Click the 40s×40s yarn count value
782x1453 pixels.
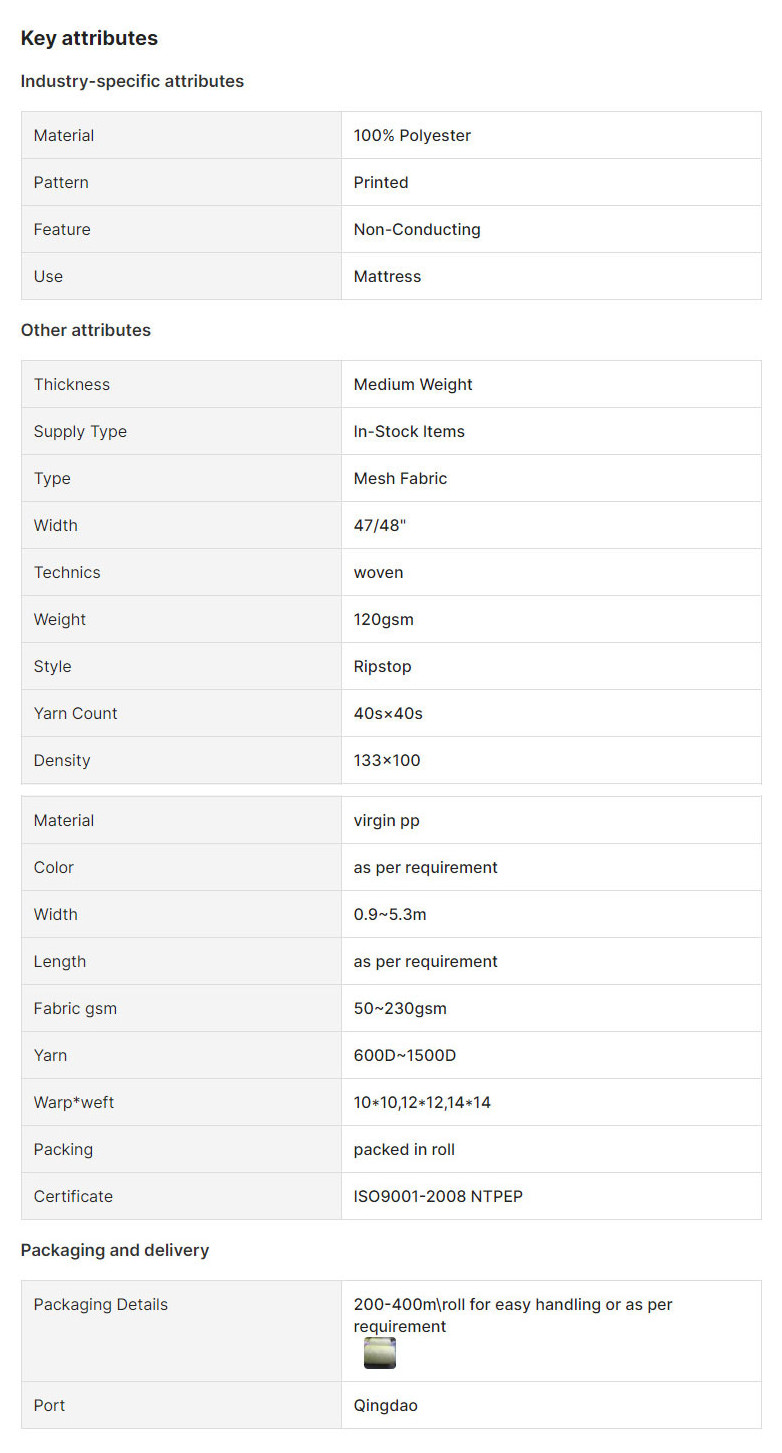[x=388, y=713]
